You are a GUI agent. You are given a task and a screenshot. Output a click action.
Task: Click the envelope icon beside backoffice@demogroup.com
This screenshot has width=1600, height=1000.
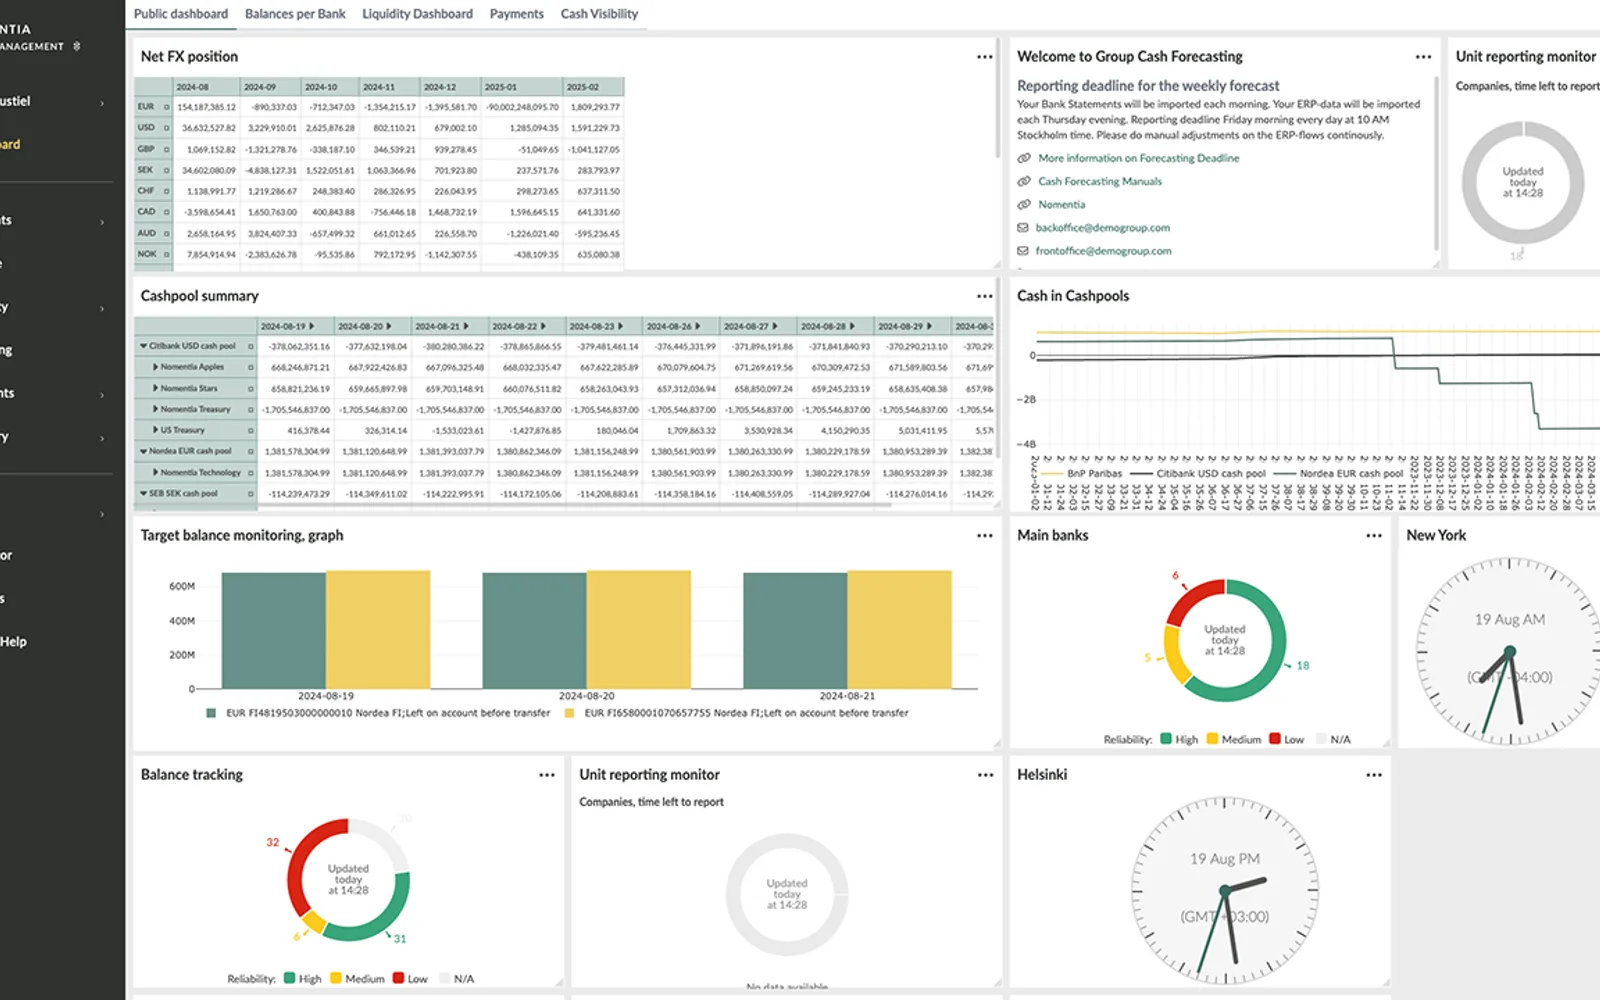coord(1023,228)
